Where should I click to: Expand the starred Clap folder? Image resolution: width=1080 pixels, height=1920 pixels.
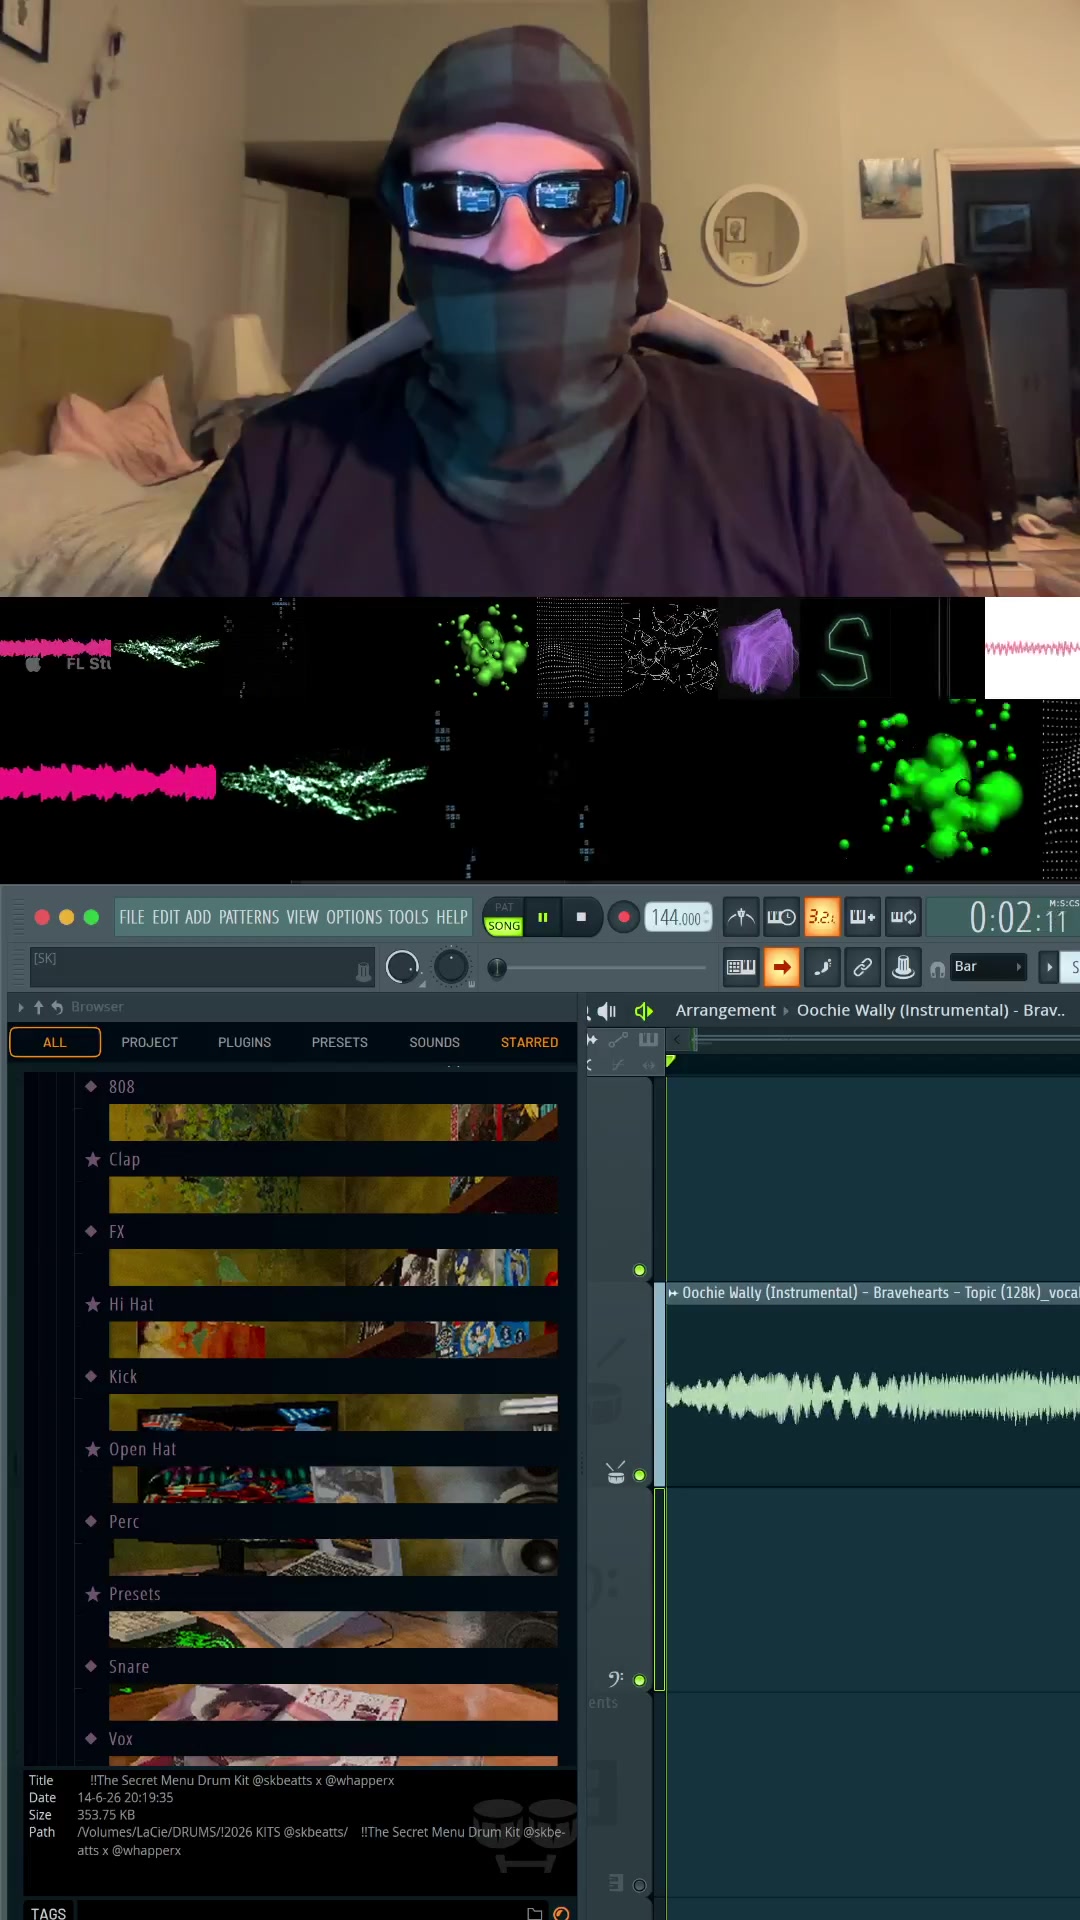click(x=125, y=1159)
